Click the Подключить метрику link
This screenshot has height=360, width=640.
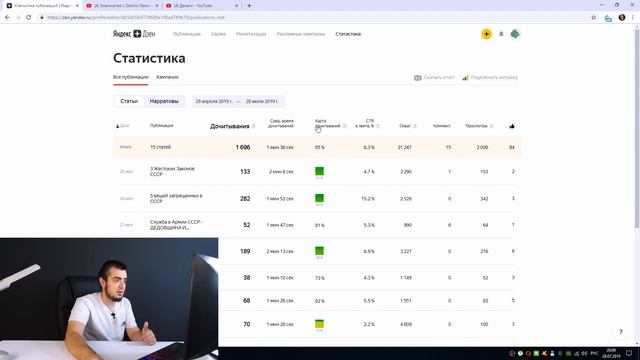point(494,78)
